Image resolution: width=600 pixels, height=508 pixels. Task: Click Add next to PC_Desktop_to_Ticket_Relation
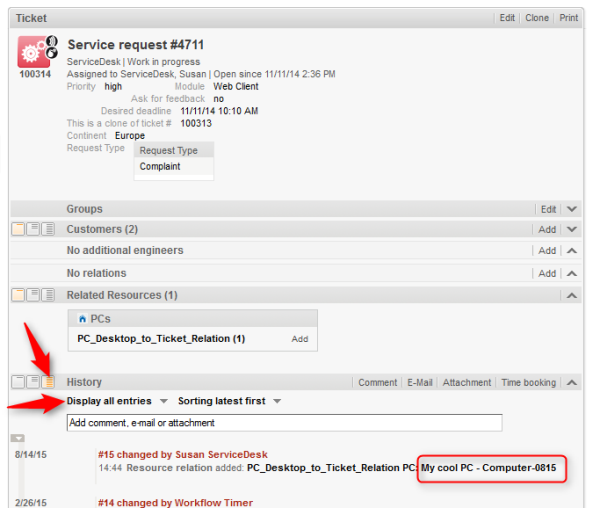pyautogui.click(x=300, y=339)
